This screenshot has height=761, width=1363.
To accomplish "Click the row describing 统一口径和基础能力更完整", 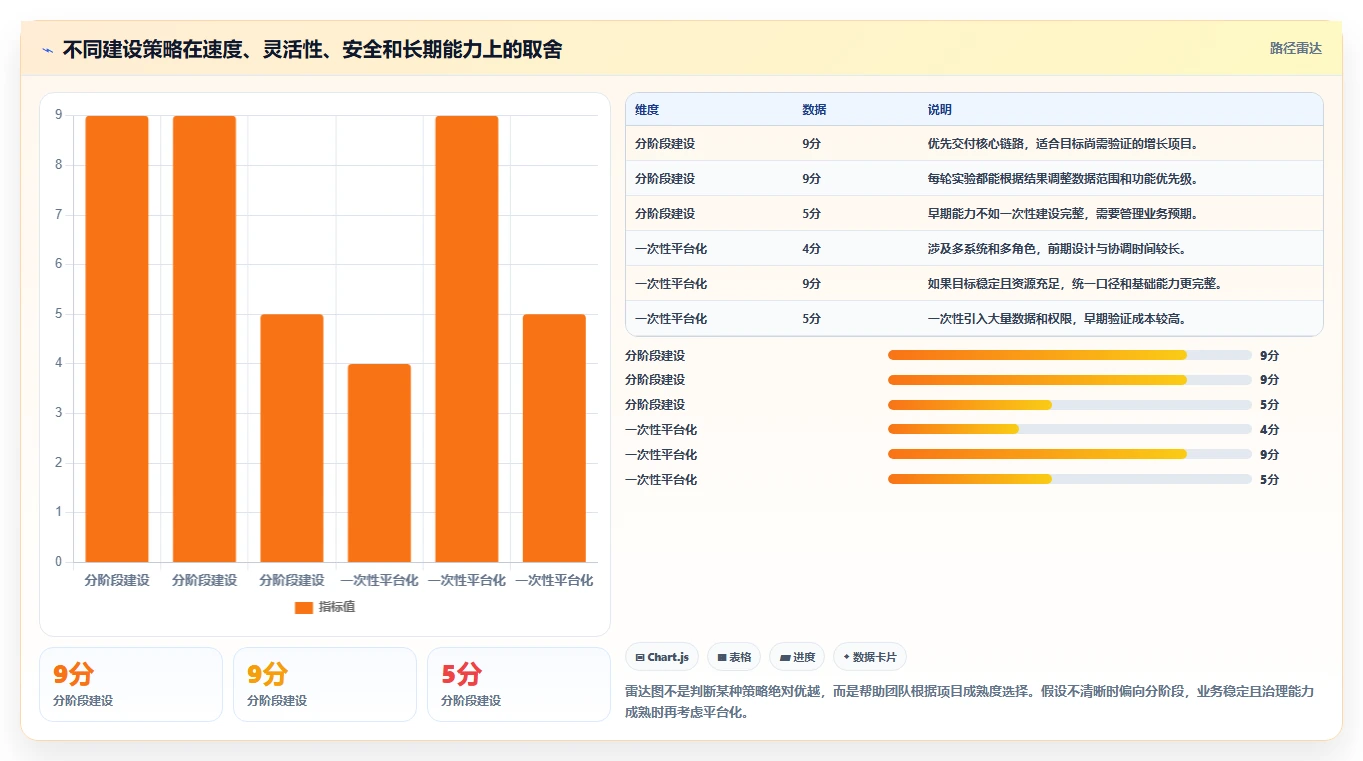I will coord(974,283).
